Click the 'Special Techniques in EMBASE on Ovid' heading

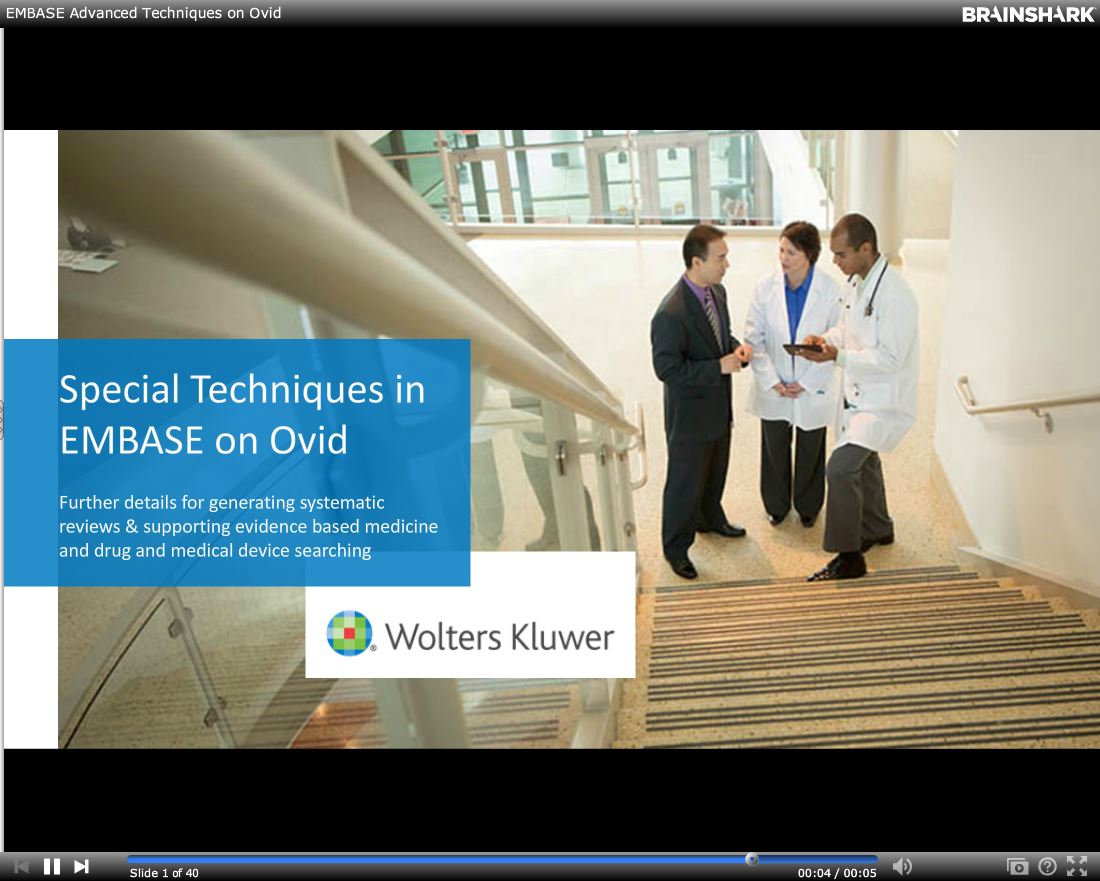click(242, 414)
